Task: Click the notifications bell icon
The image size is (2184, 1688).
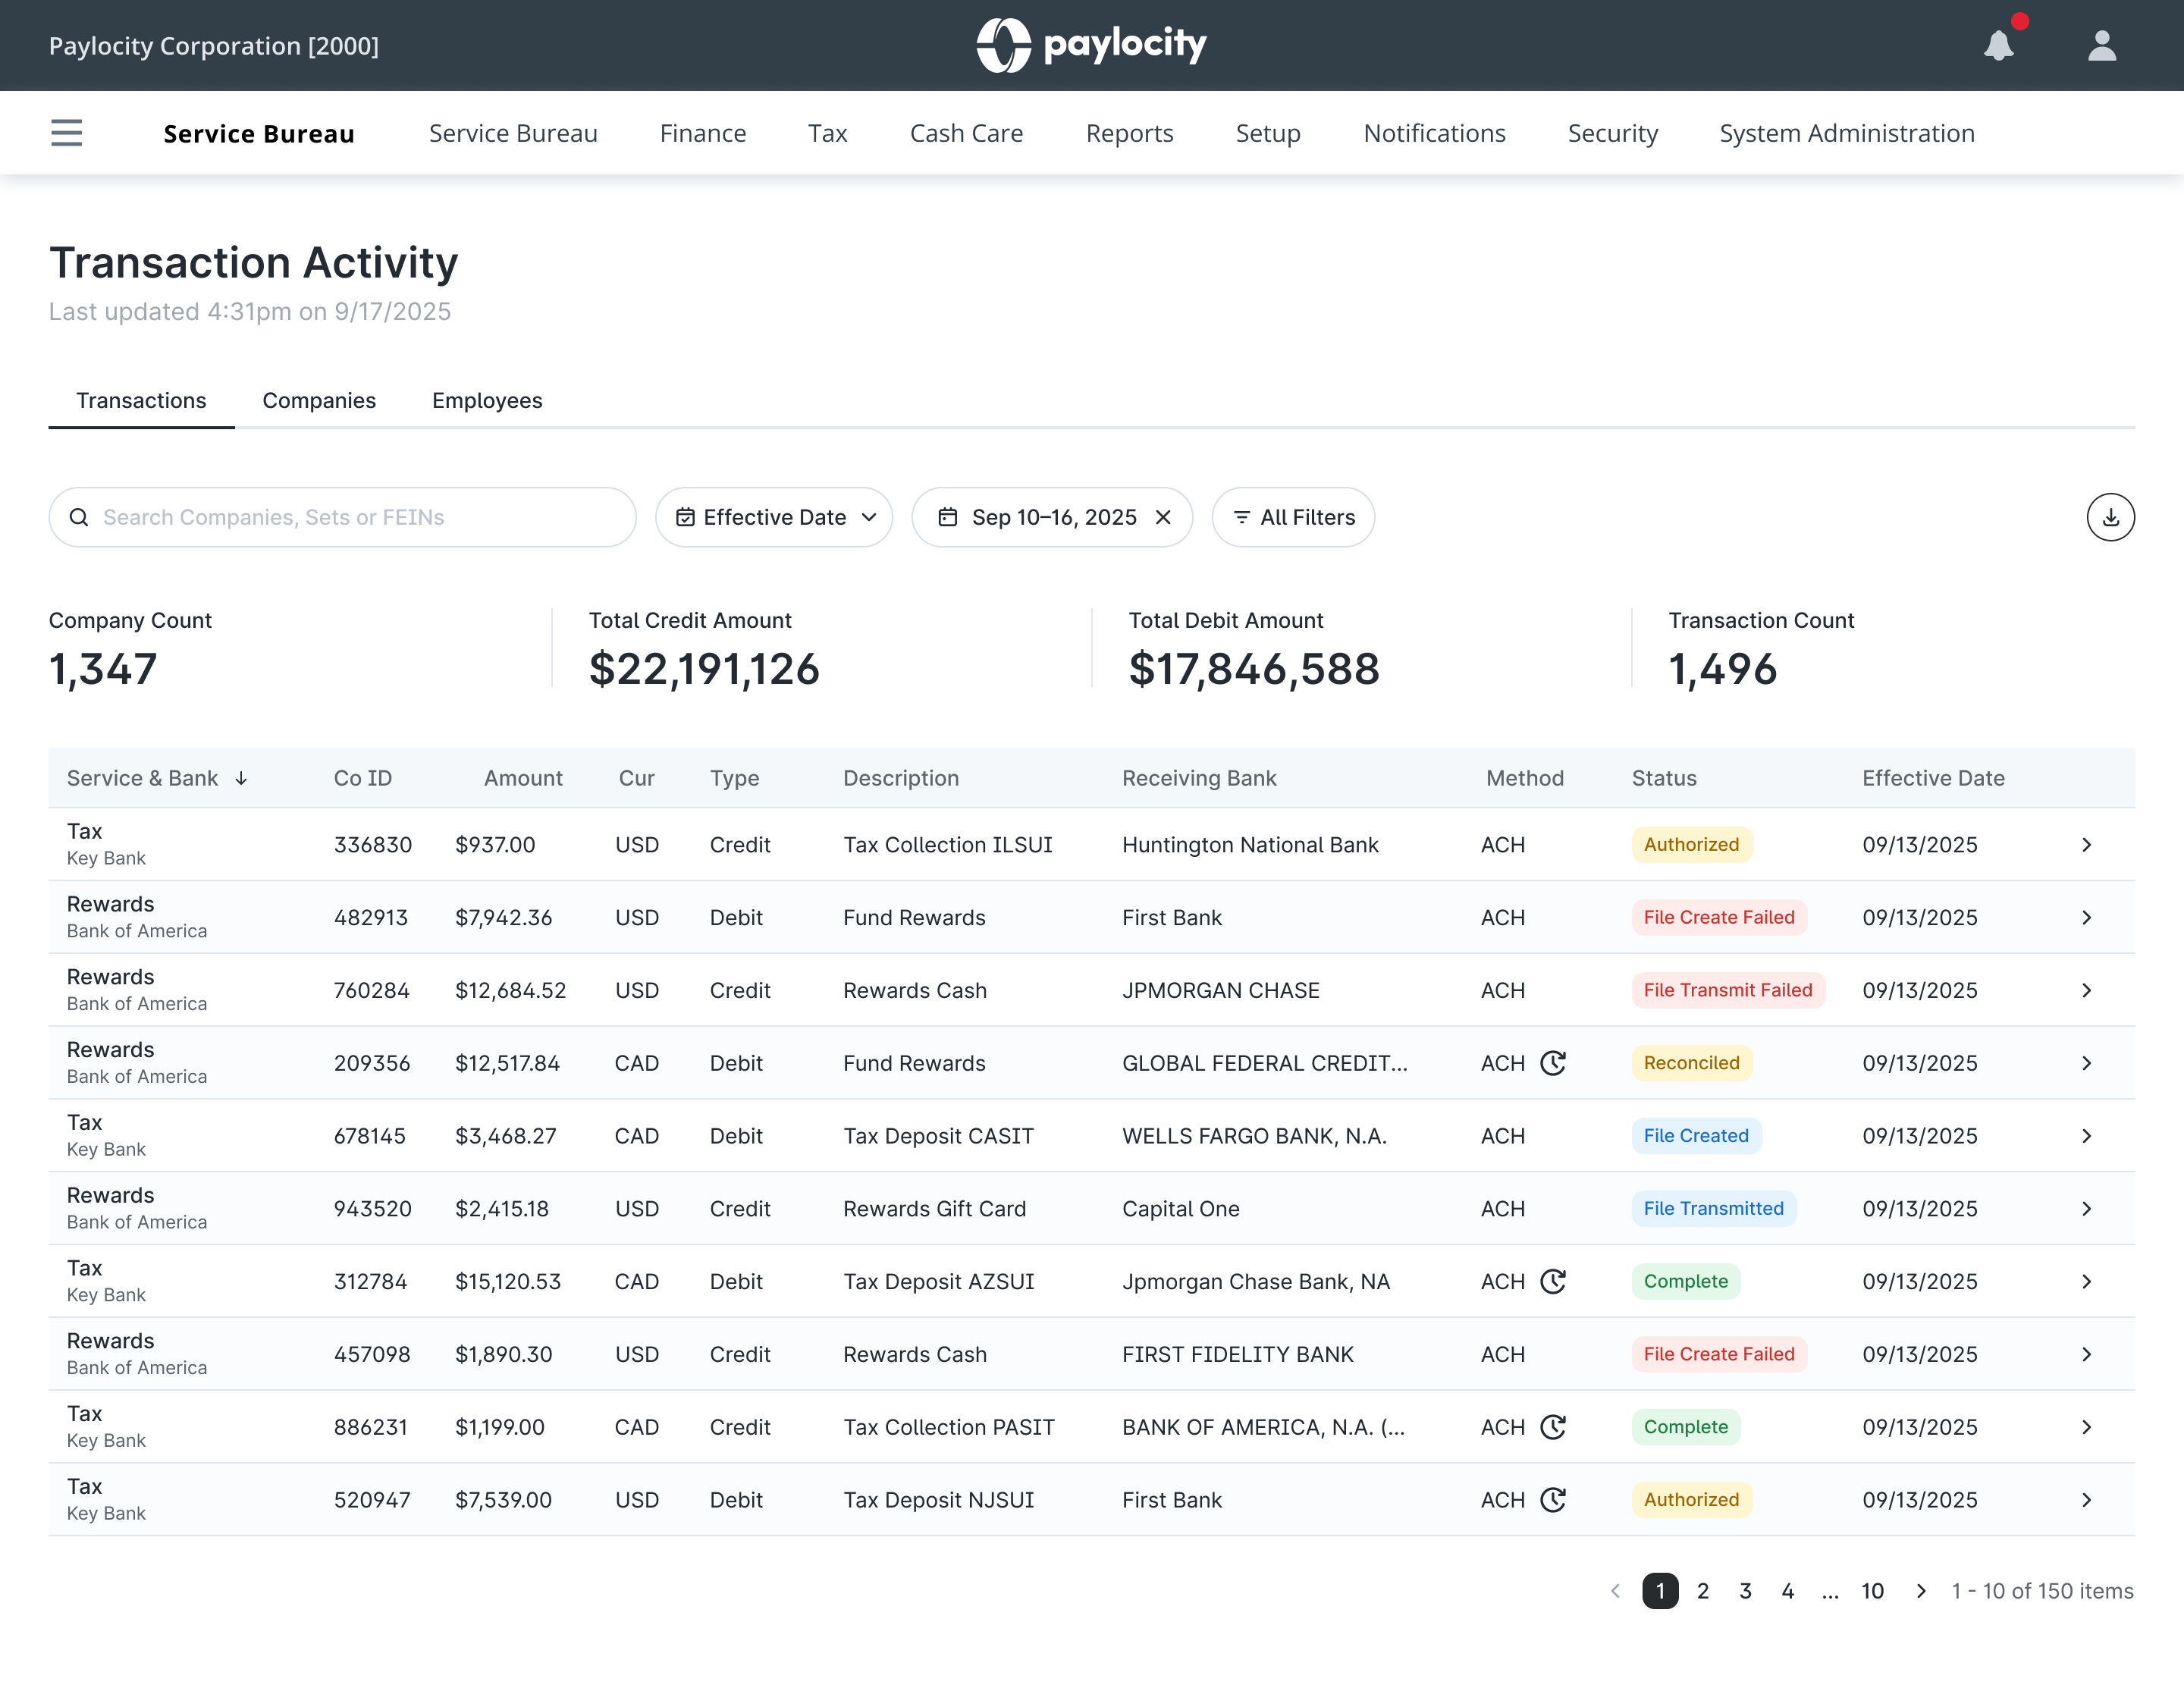Action: [1998, 46]
